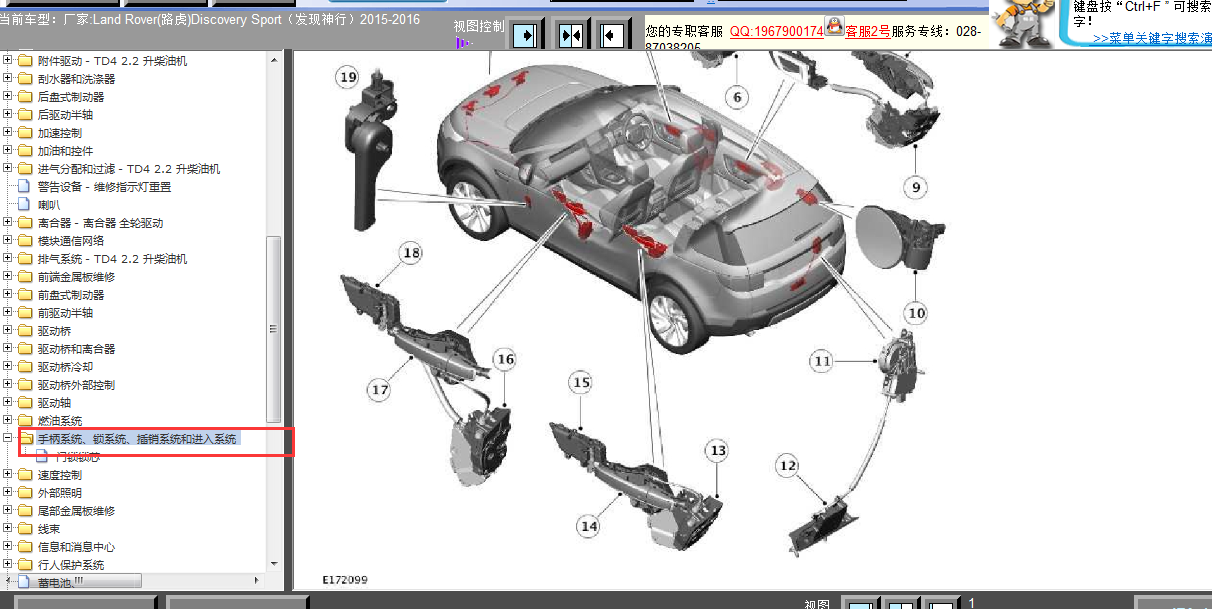The height and width of the screenshot is (609, 1212).
Task: Click the folder icon for 模块通信网络
Action: click(x=25, y=241)
